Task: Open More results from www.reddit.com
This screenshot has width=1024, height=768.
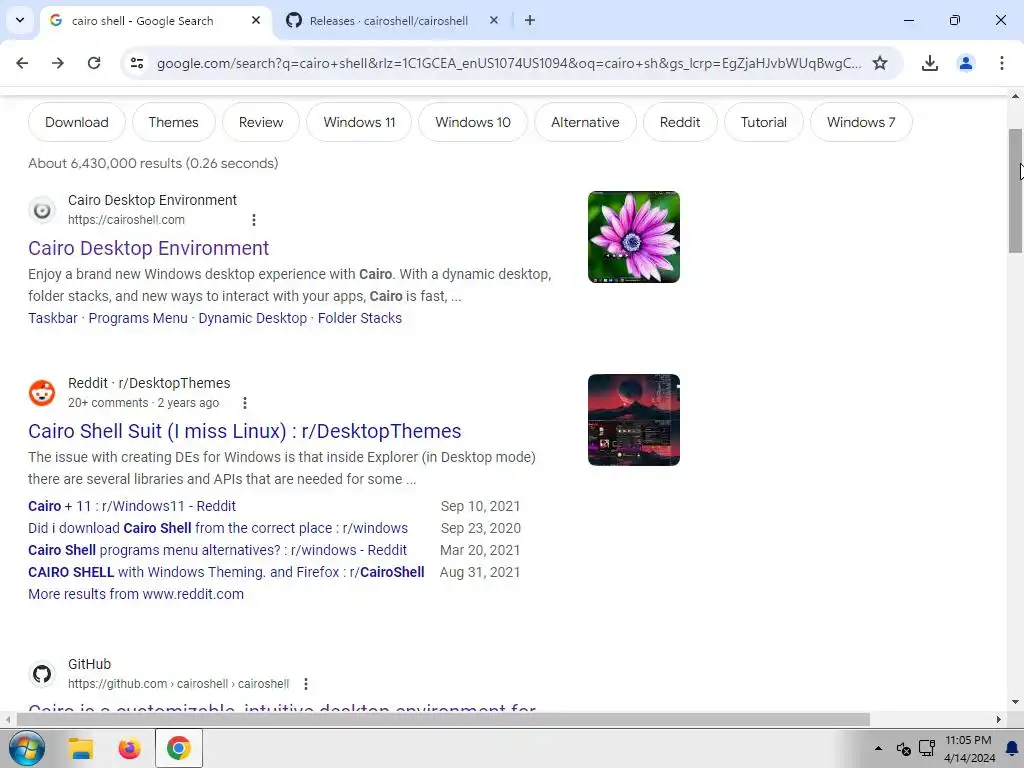Action: 136,594
